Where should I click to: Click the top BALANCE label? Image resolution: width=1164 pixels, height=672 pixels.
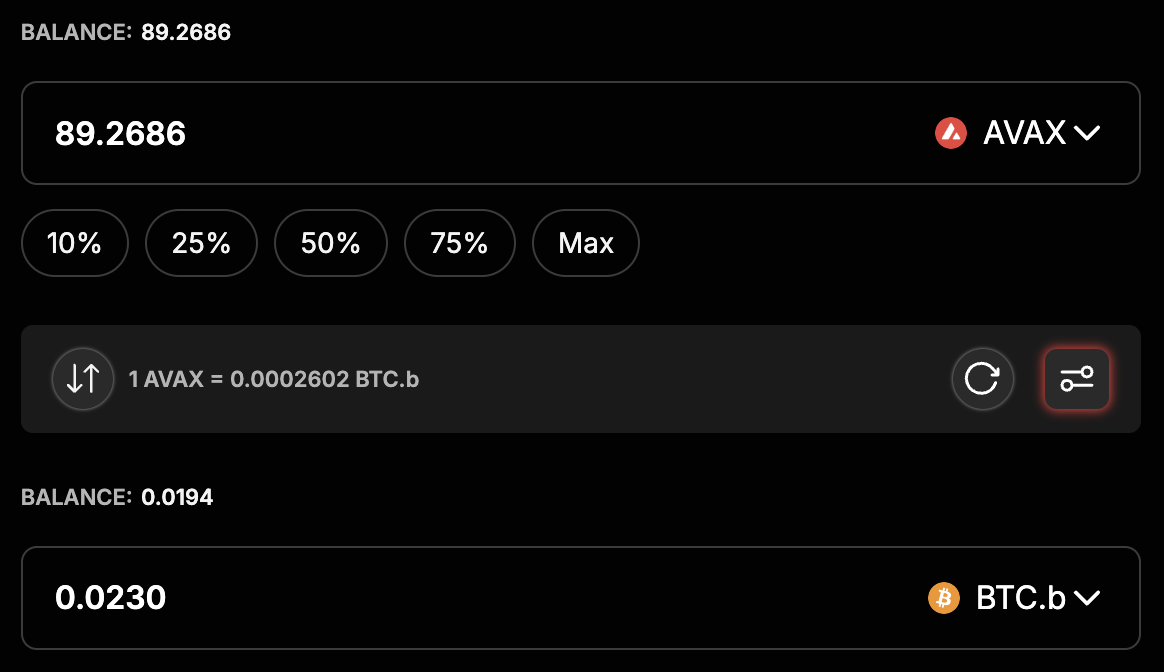[76, 33]
